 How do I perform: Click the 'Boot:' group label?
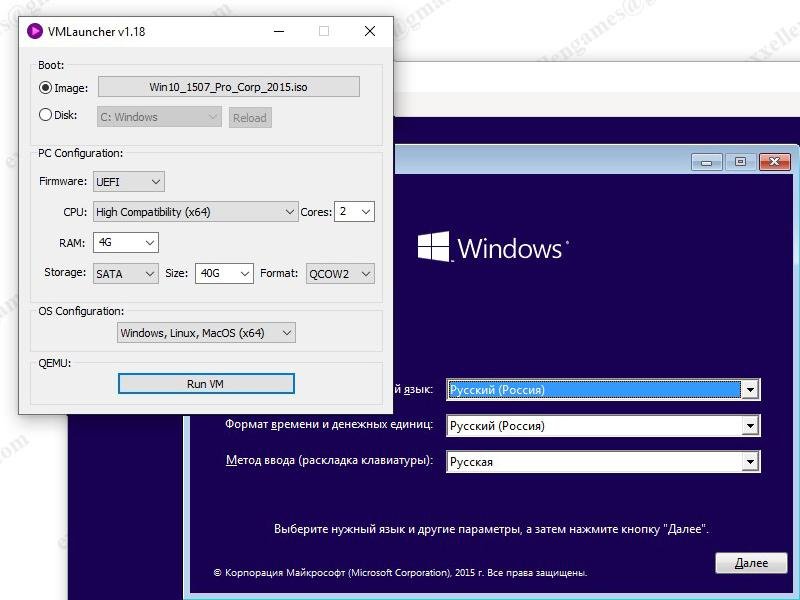(x=51, y=65)
